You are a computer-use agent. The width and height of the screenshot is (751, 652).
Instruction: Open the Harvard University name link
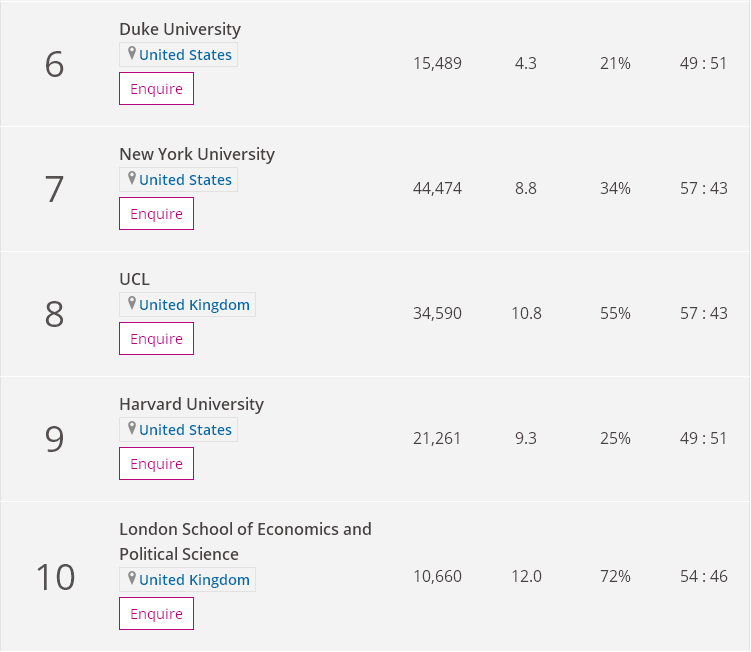tap(191, 404)
